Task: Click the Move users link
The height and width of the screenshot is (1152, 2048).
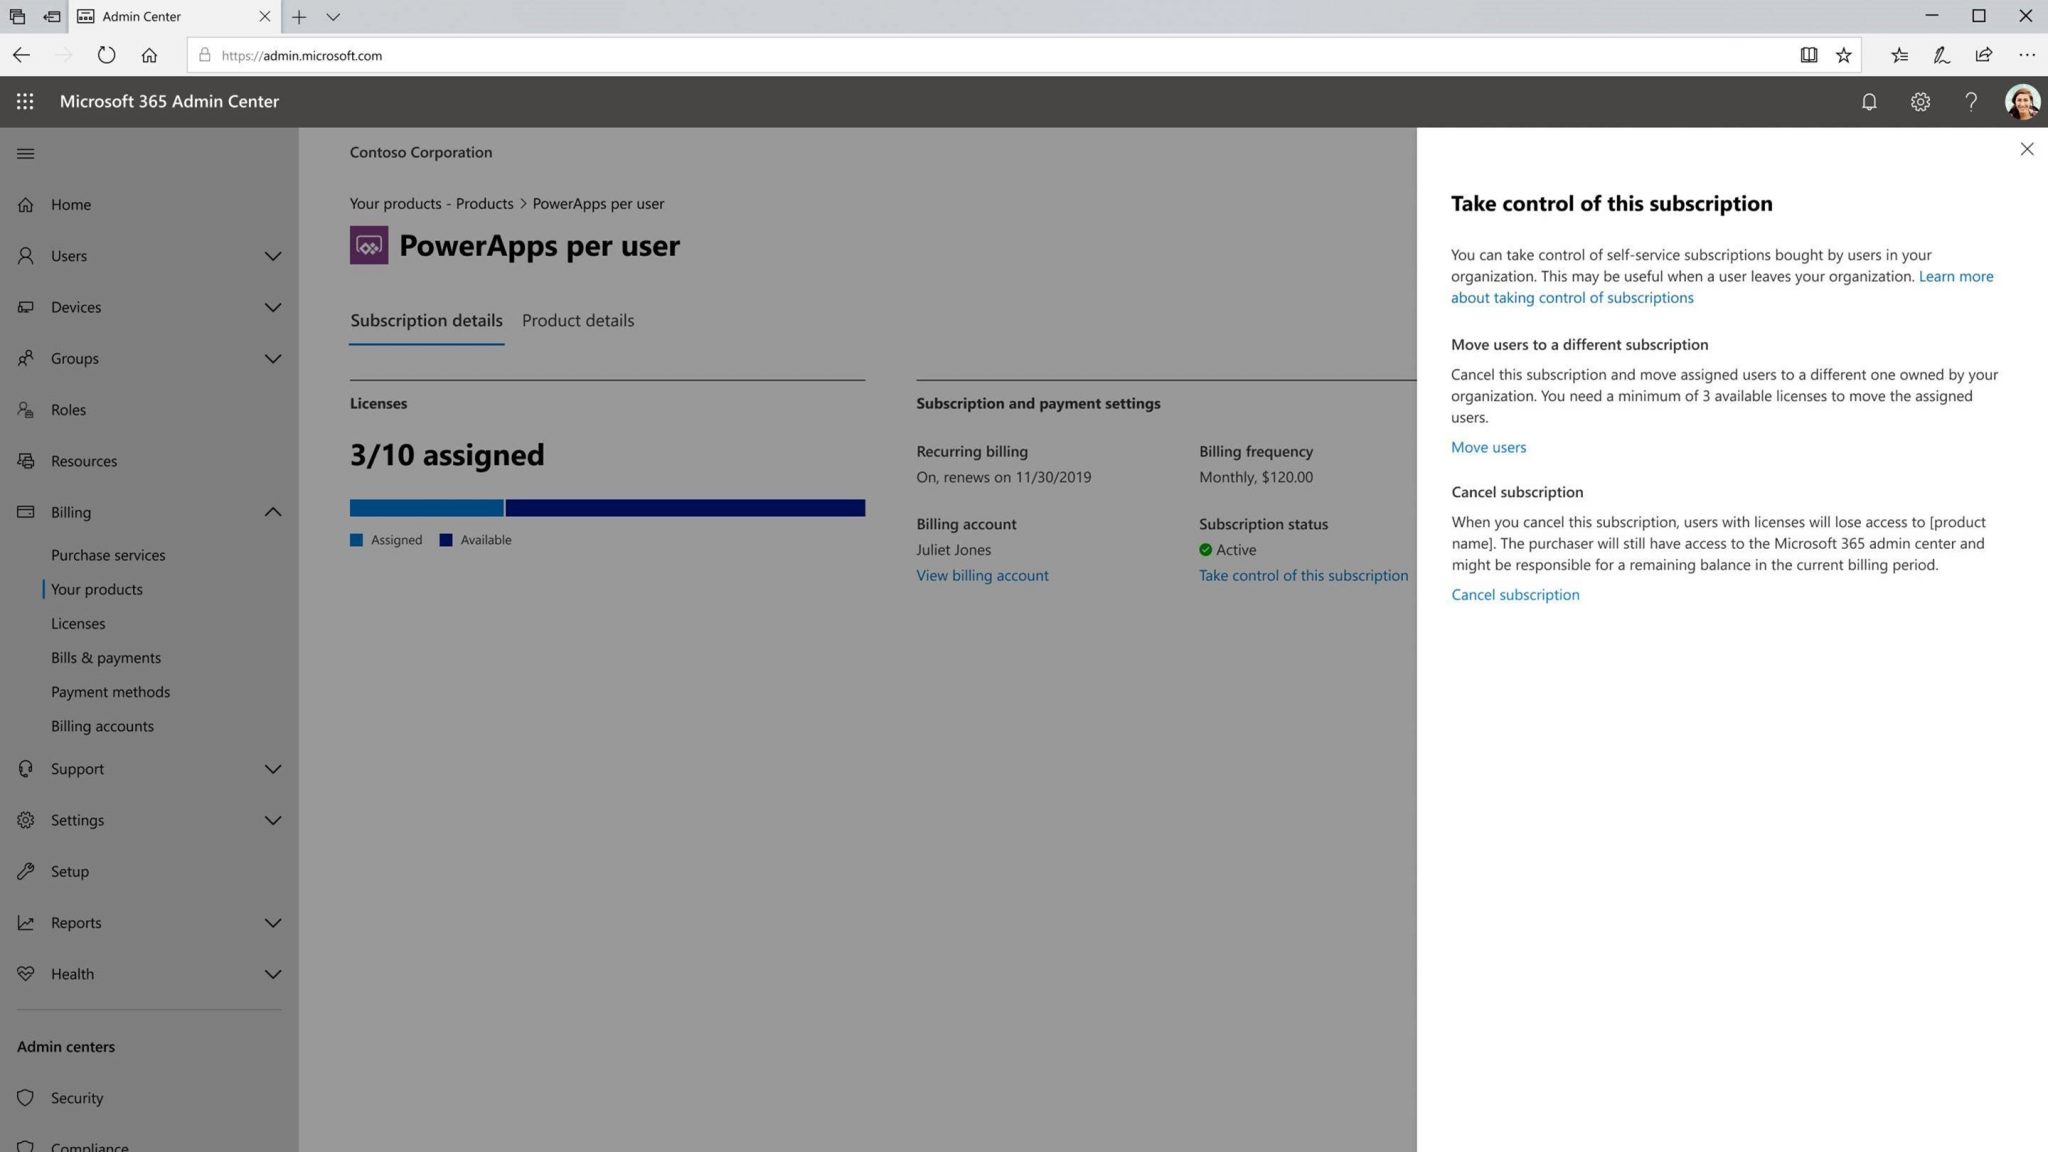Action: pos(1488,447)
